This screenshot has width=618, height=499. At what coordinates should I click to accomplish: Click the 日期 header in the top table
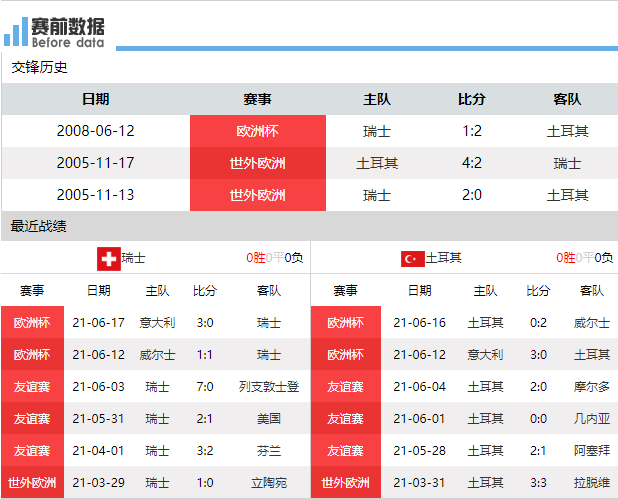(96, 99)
